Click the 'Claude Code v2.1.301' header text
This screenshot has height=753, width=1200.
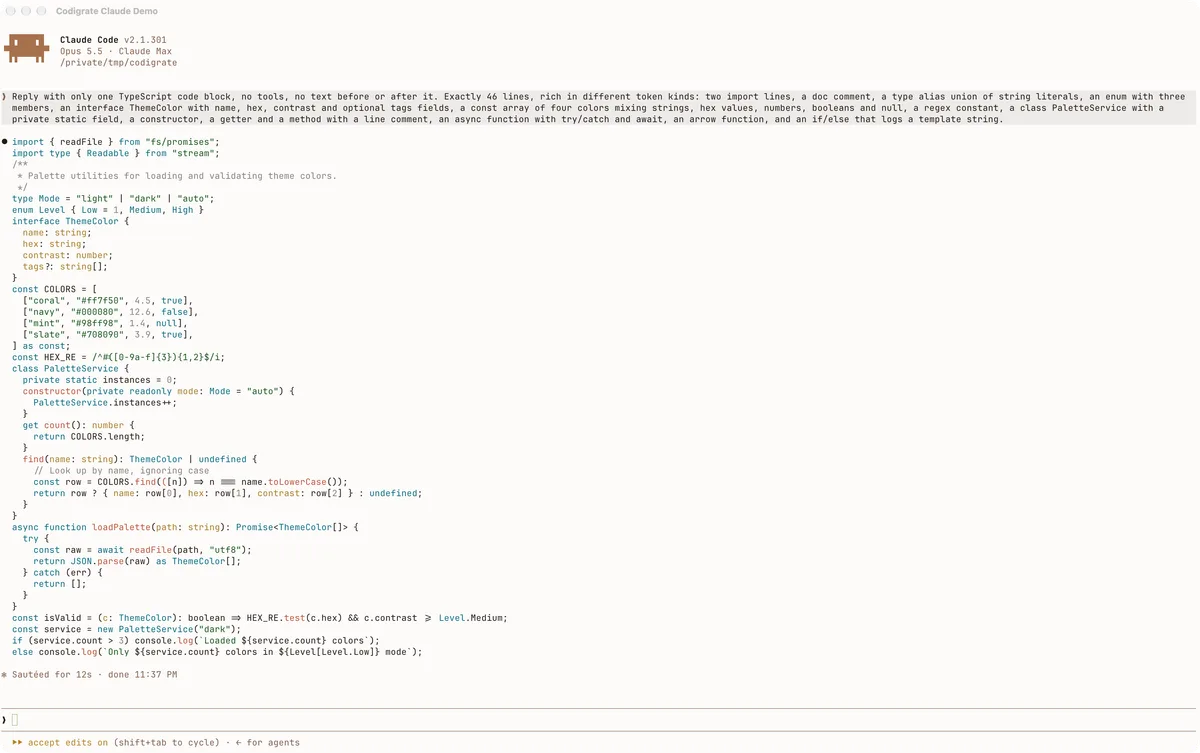(114, 40)
